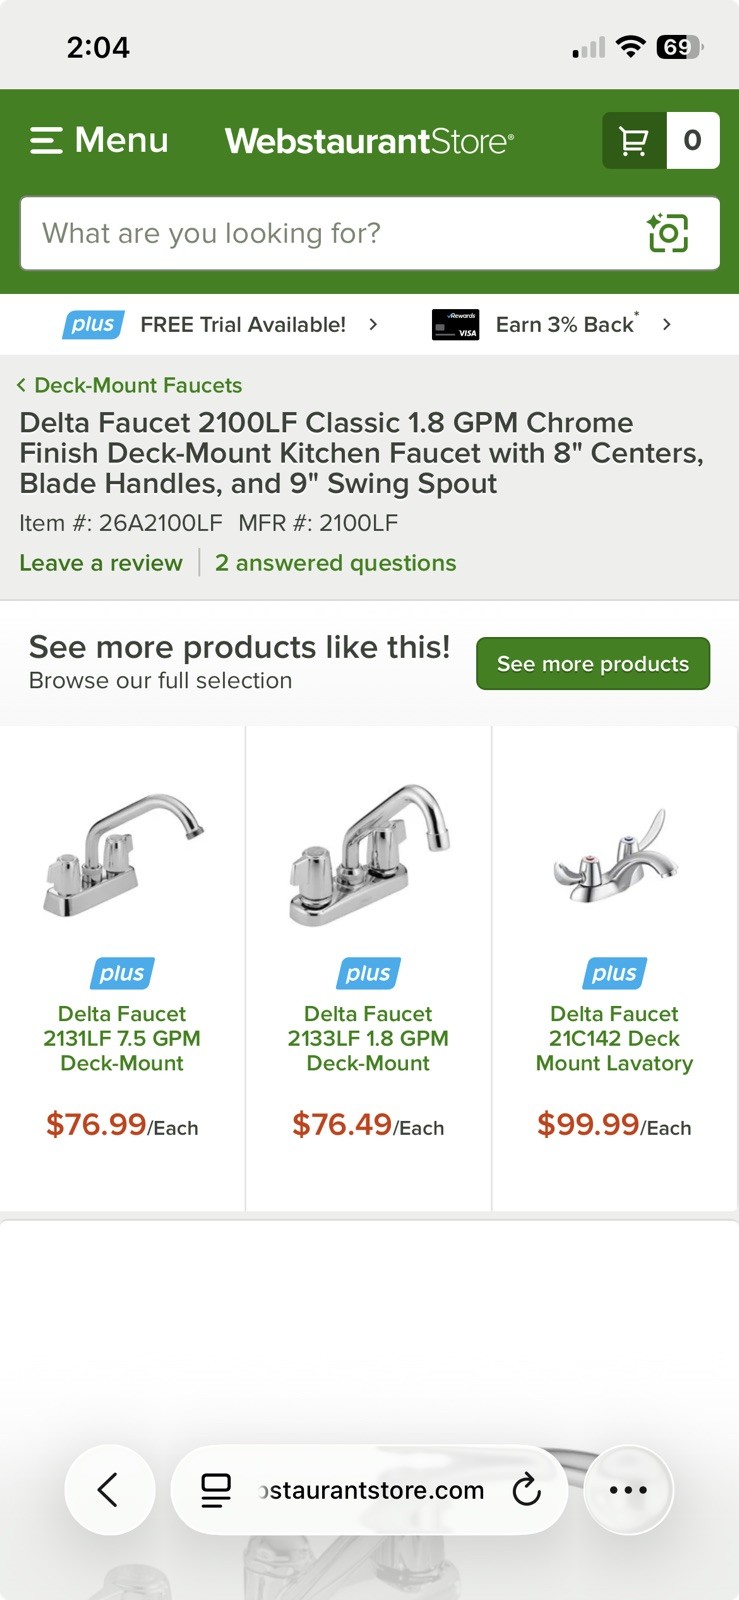Focus the product search input field
The image size is (739, 1600).
(x=330, y=233)
